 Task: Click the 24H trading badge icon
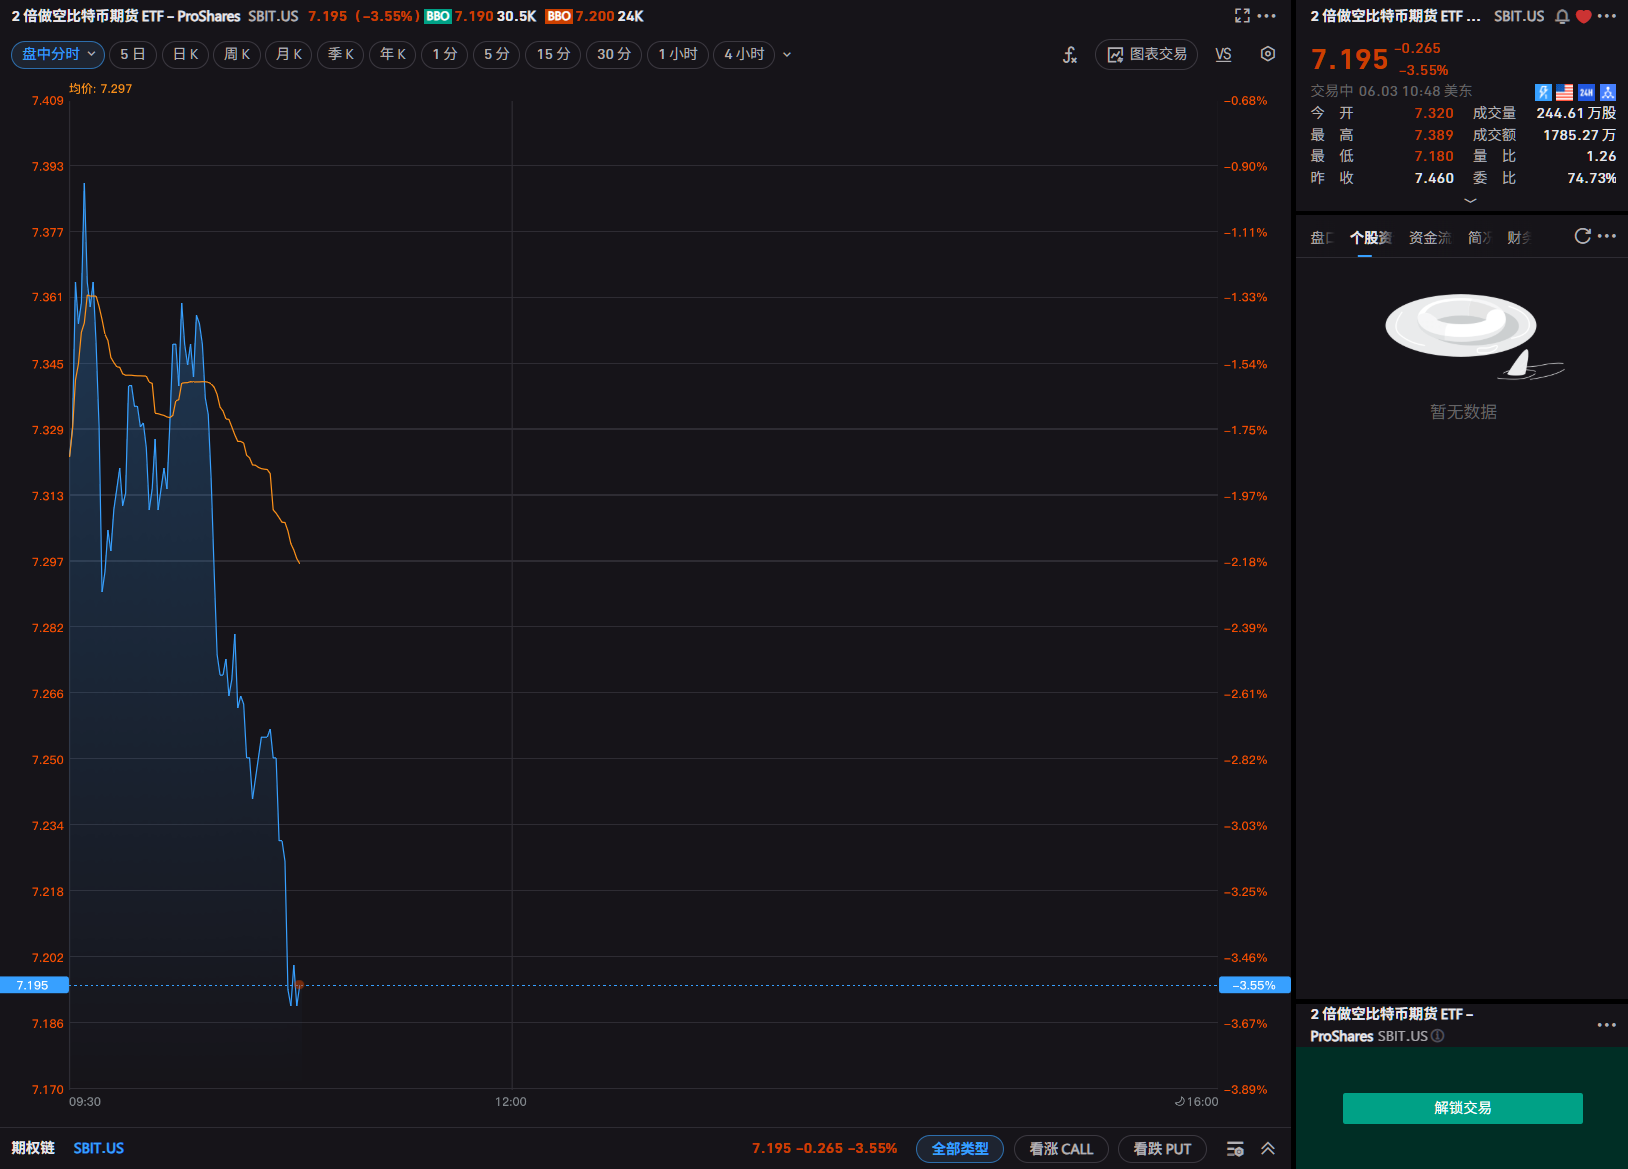[1586, 92]
